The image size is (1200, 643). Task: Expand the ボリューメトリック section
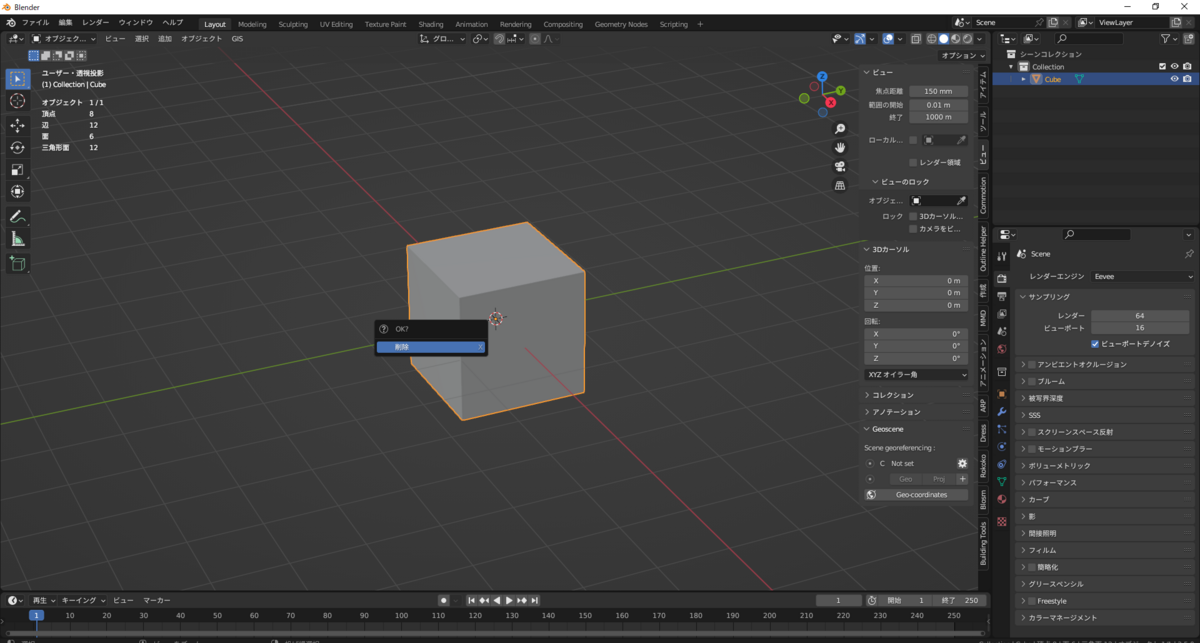(x=1058, y=466)
